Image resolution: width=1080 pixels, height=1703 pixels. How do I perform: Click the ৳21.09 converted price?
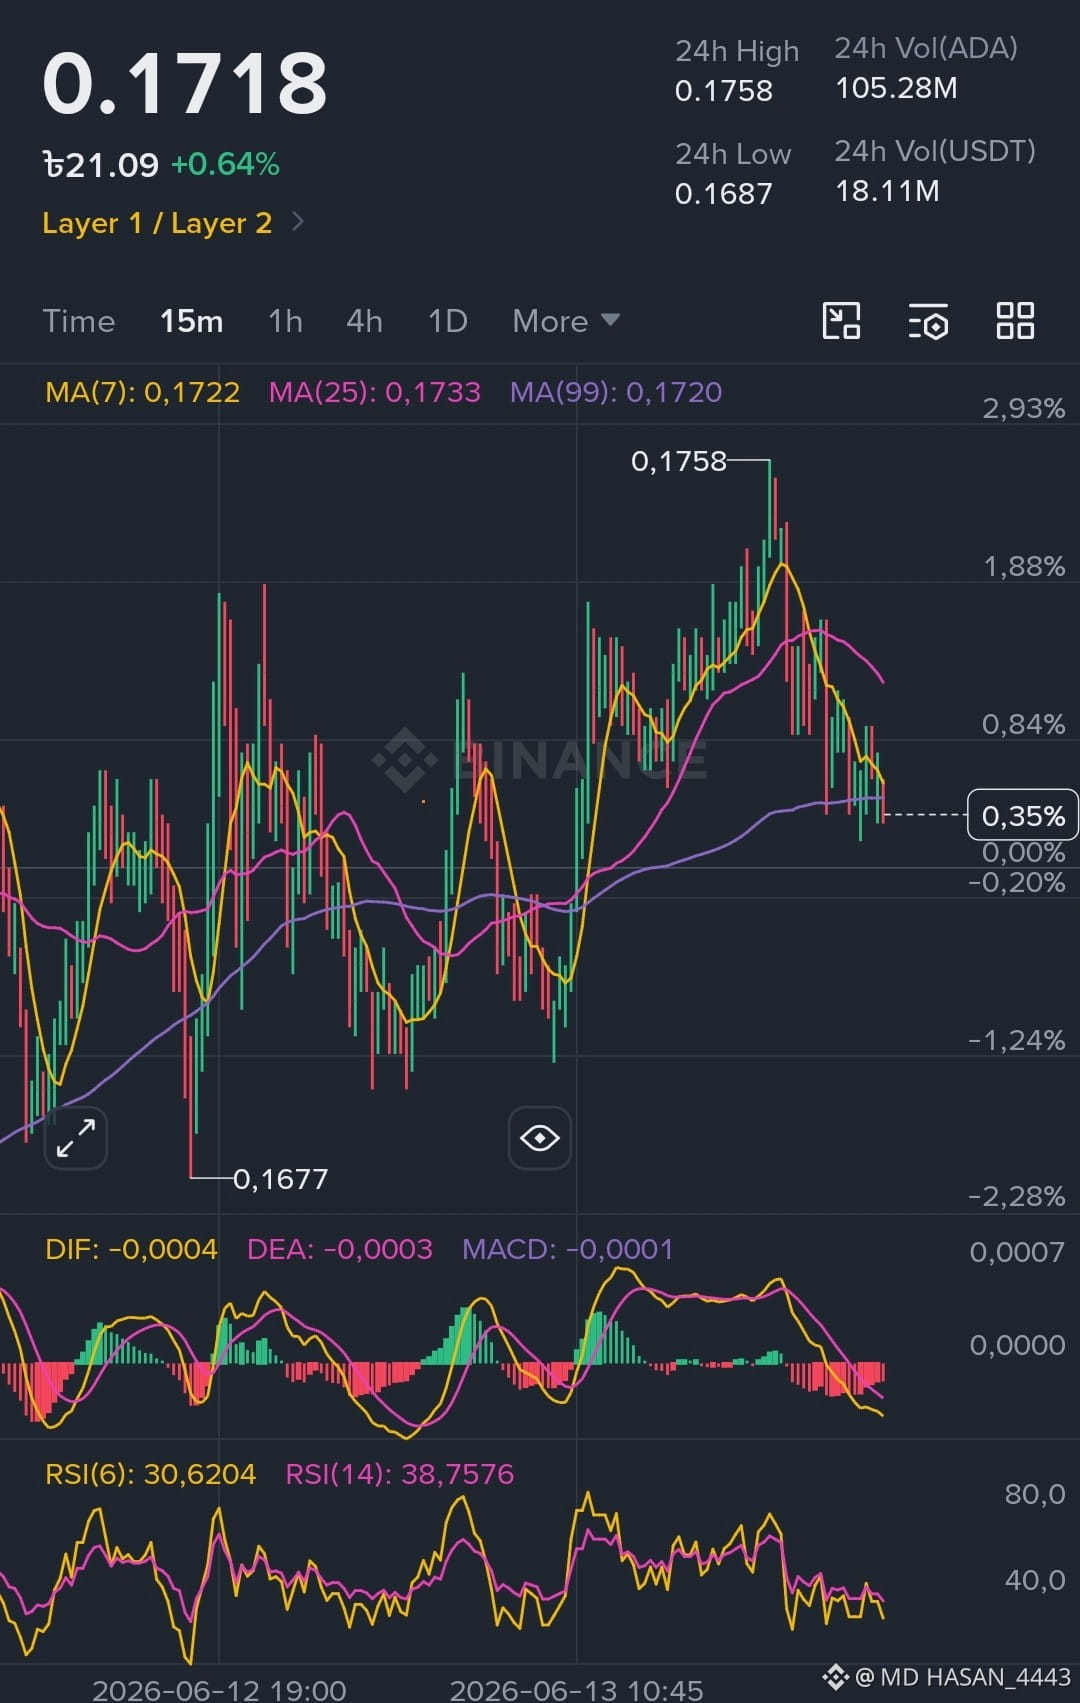100,164
